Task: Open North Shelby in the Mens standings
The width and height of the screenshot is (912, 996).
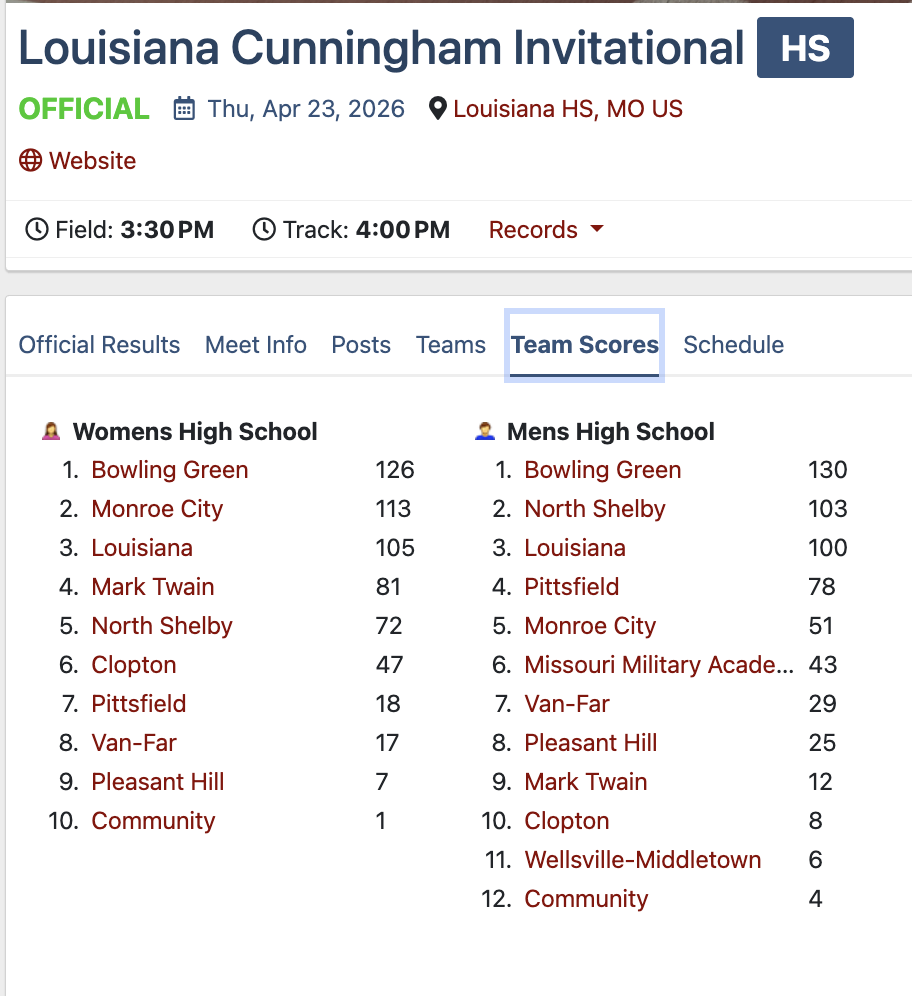Action: (x=595, y=509)
